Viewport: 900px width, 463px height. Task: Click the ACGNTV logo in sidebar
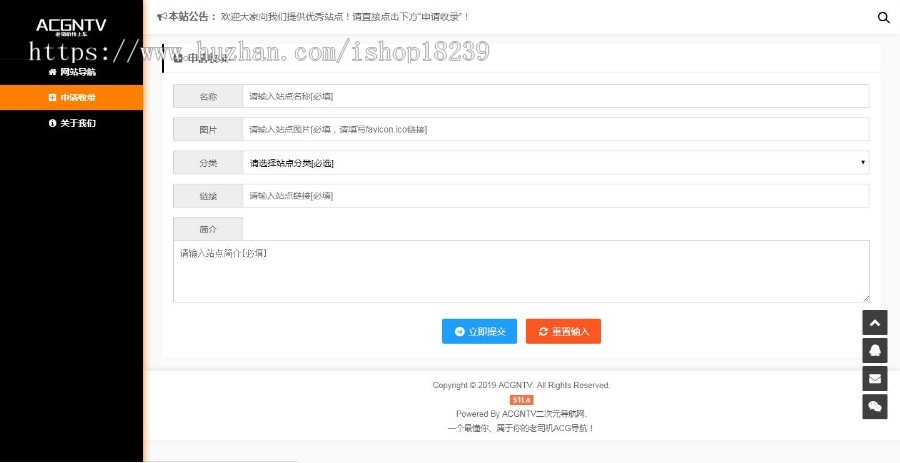[x=71, y=26]
